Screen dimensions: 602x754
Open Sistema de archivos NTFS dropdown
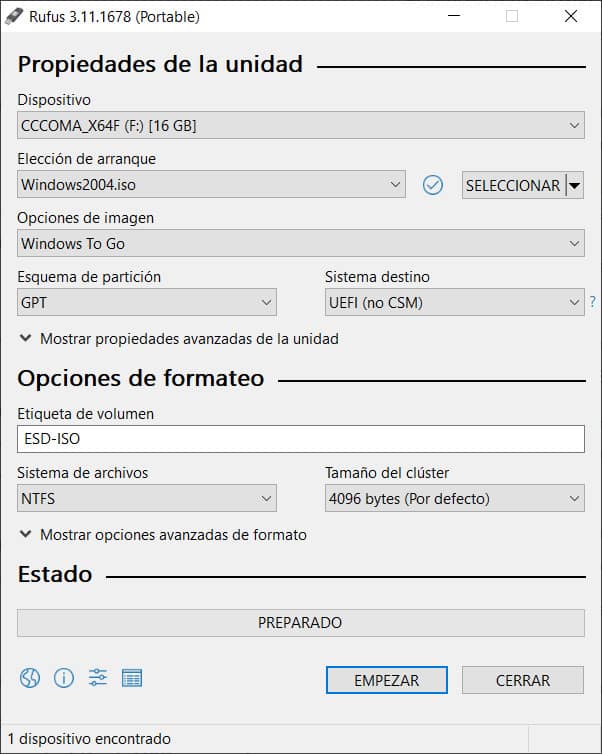point(147,498)
